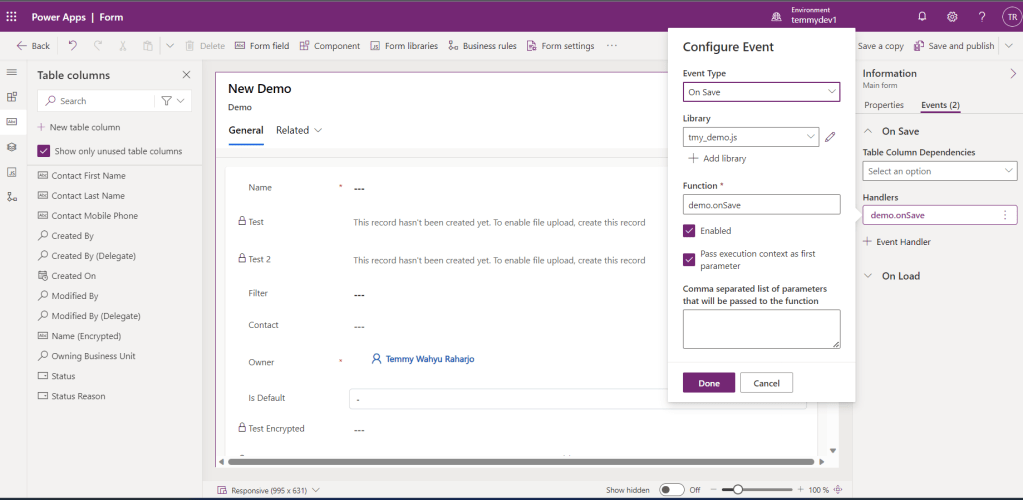Open settings gear in header
The image size is (1023, 500).
click(x=952, y=17)
